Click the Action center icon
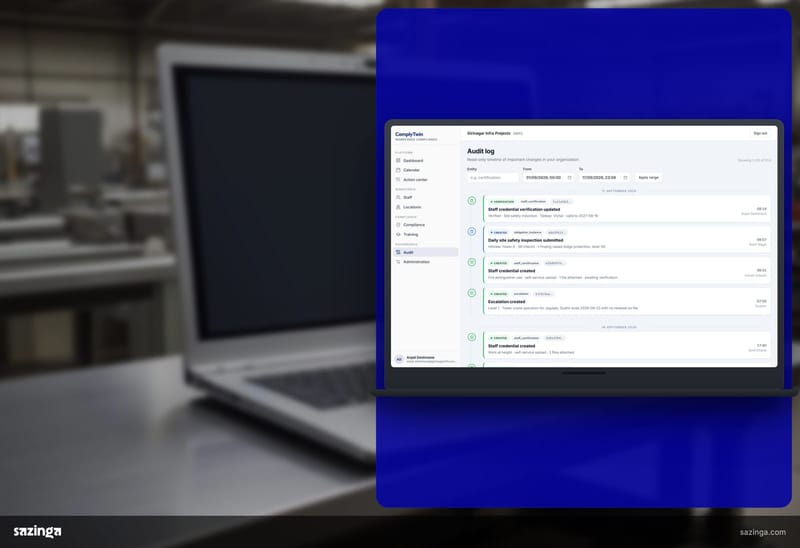The width and height of the screenshot is (800, 548). (x=398, y=180)
